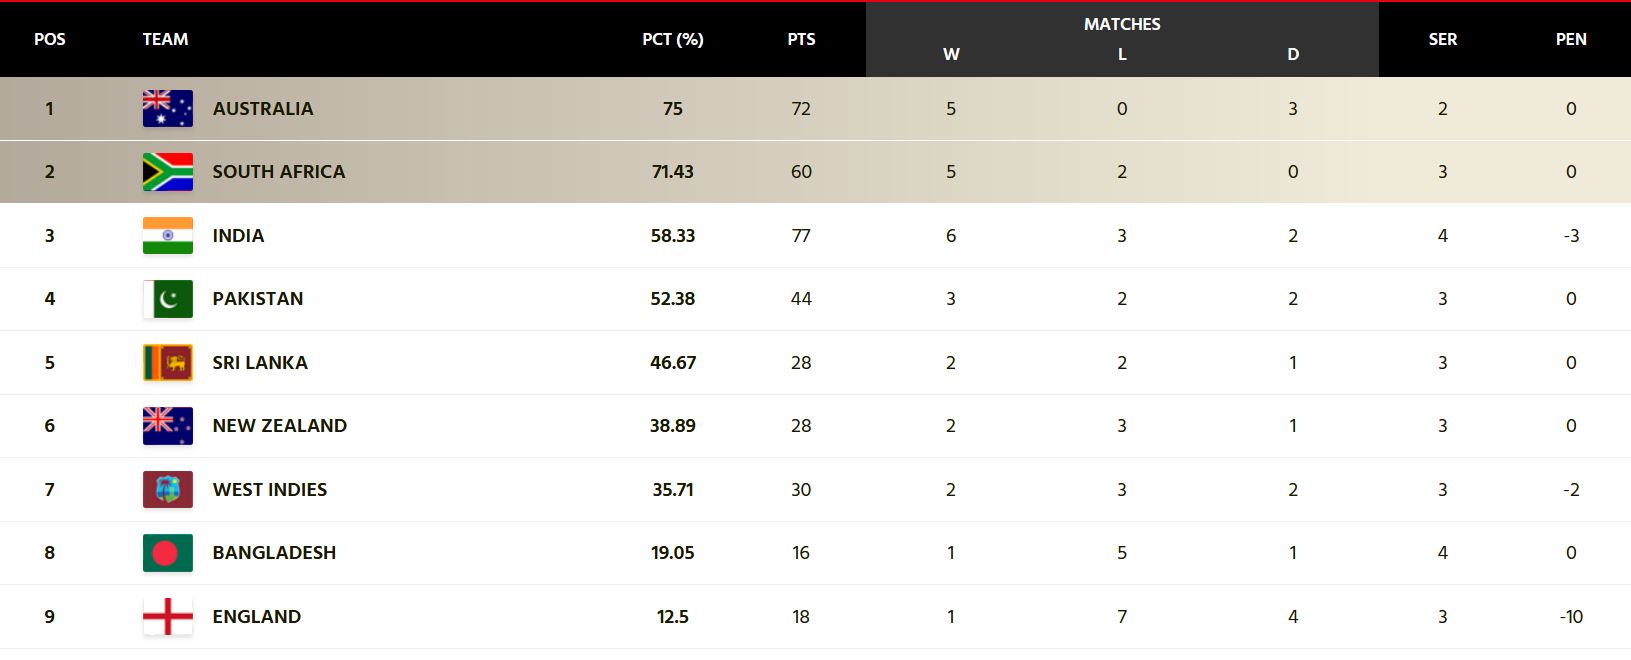Click the Australia flag icon
This screenshot has height=660, width=1631.
click(x=168, y=109)
